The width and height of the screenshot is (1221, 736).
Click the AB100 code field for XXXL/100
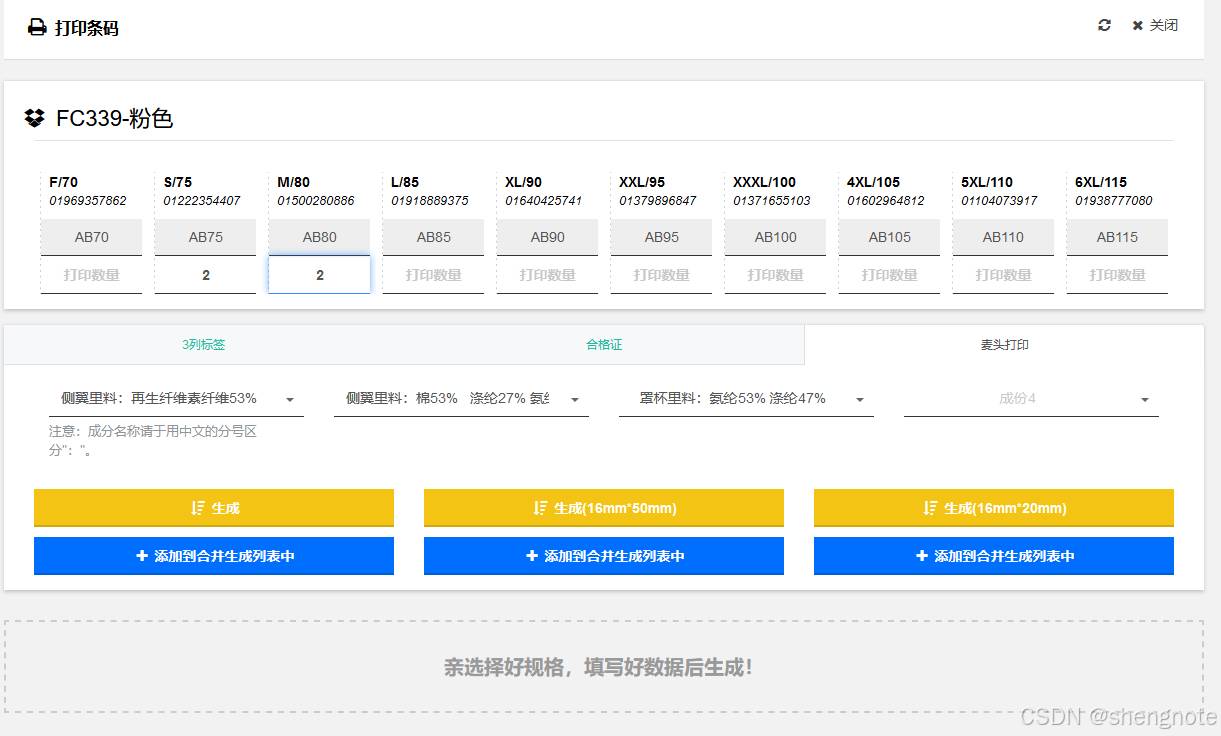[776, 238]
